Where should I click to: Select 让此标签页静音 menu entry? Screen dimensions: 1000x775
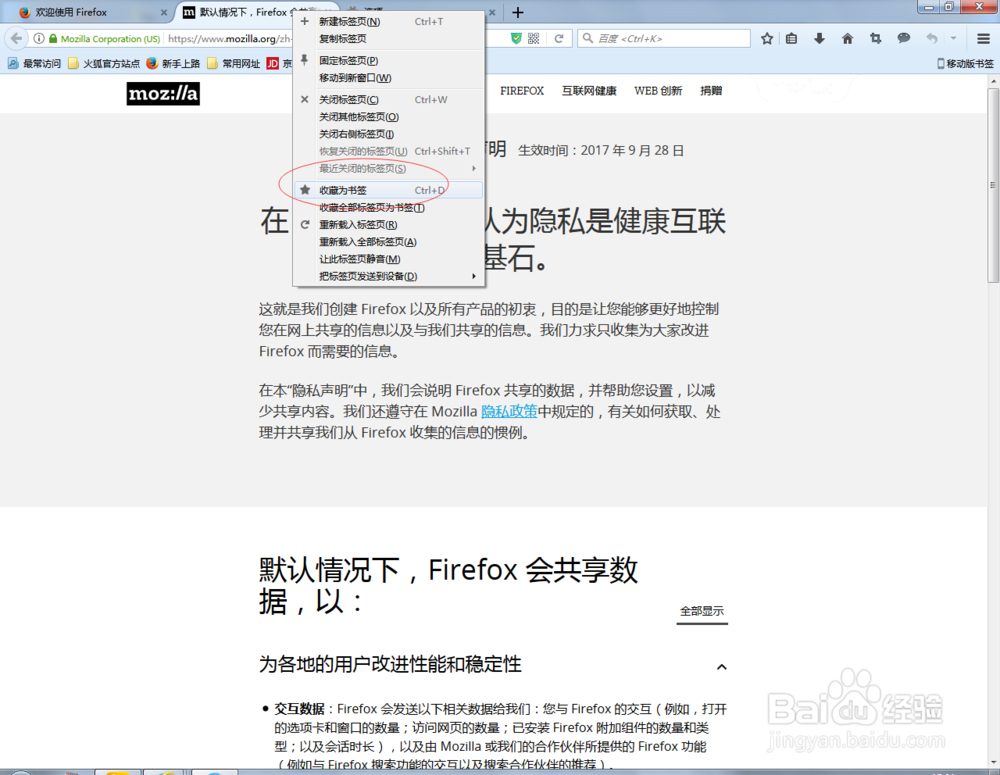tap(388, 259)
